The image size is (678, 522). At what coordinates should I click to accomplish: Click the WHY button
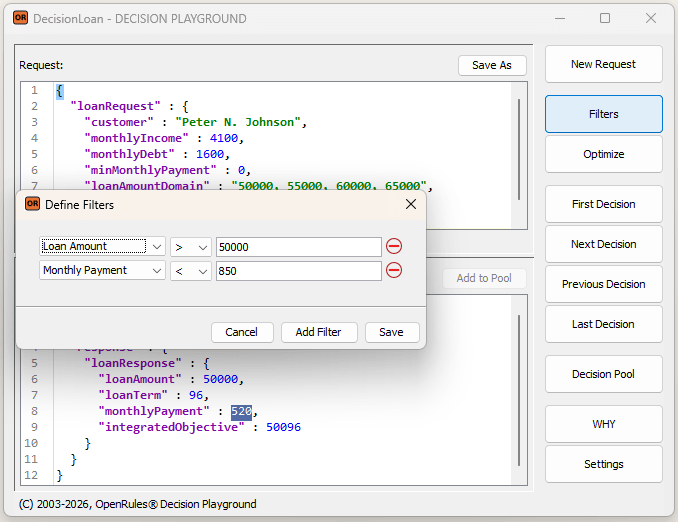coord(603,424)
